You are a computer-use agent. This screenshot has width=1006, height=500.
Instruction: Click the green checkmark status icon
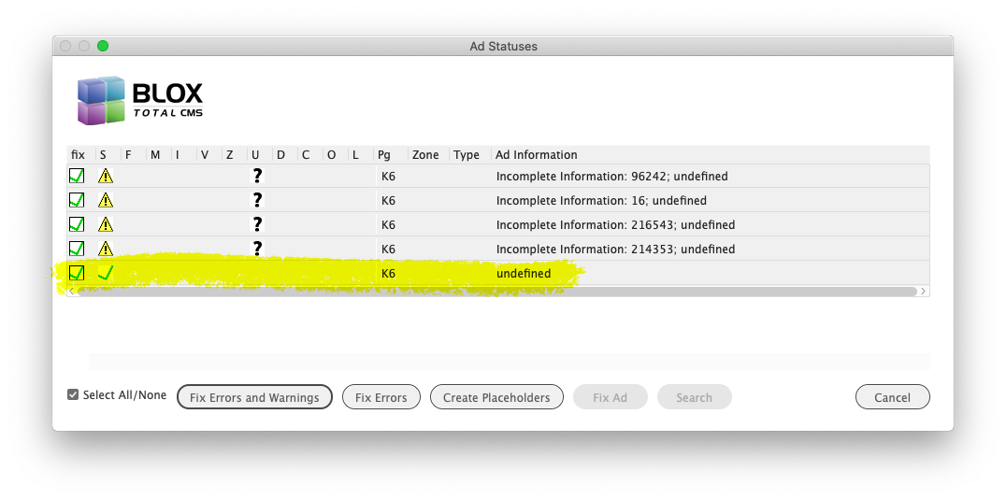pyautogui.click(x=105, y=273)
